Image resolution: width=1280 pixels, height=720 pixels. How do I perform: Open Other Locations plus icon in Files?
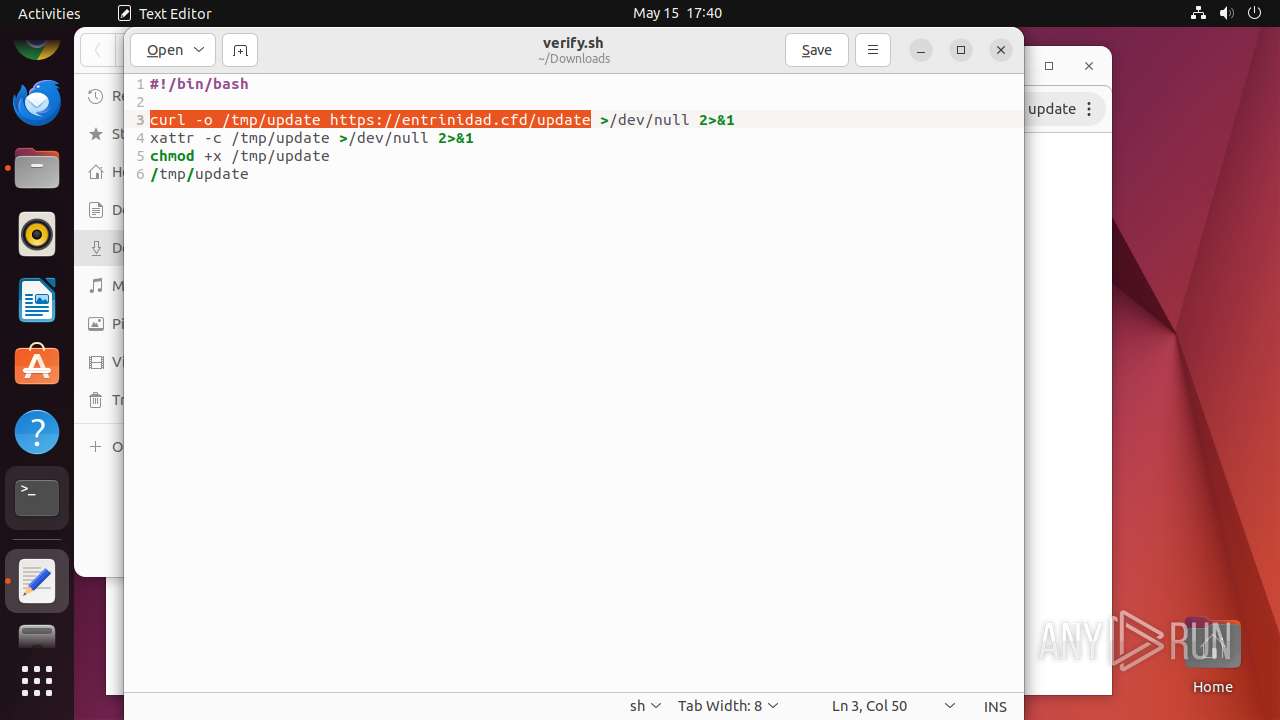[x=95, y=447]
